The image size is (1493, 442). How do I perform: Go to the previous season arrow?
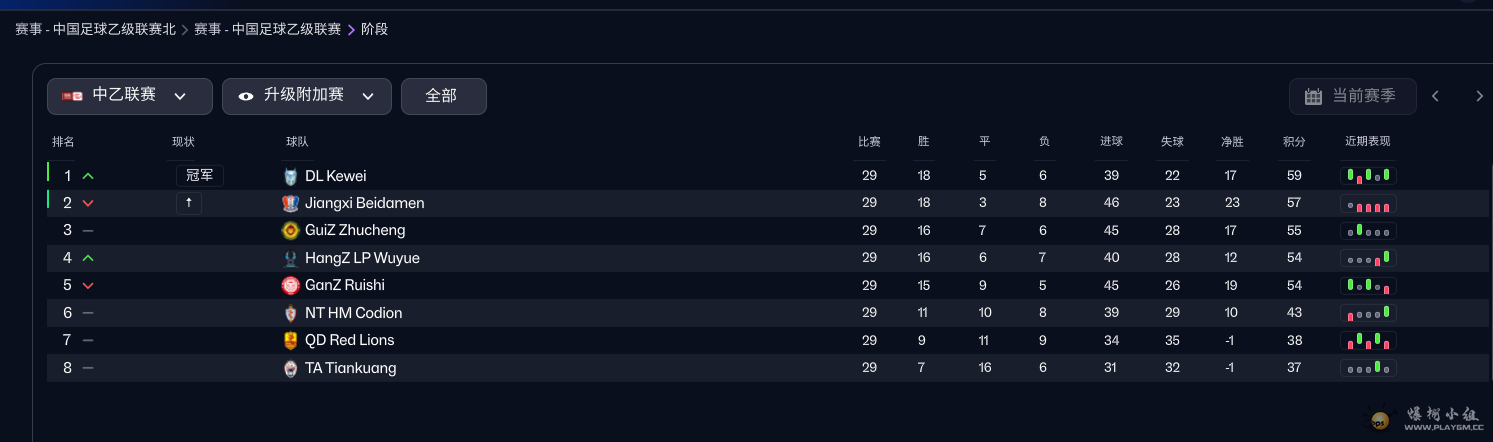pos(1435,96)
